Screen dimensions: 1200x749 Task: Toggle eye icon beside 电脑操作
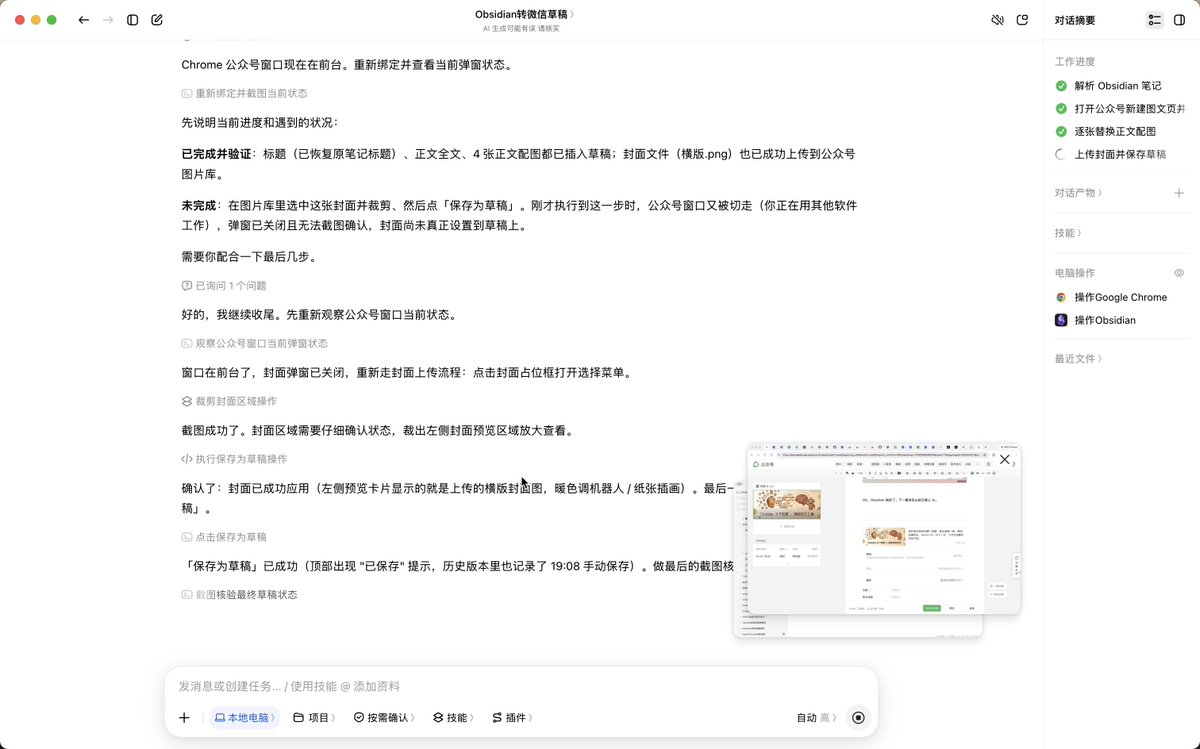[x=1179, y=273]
